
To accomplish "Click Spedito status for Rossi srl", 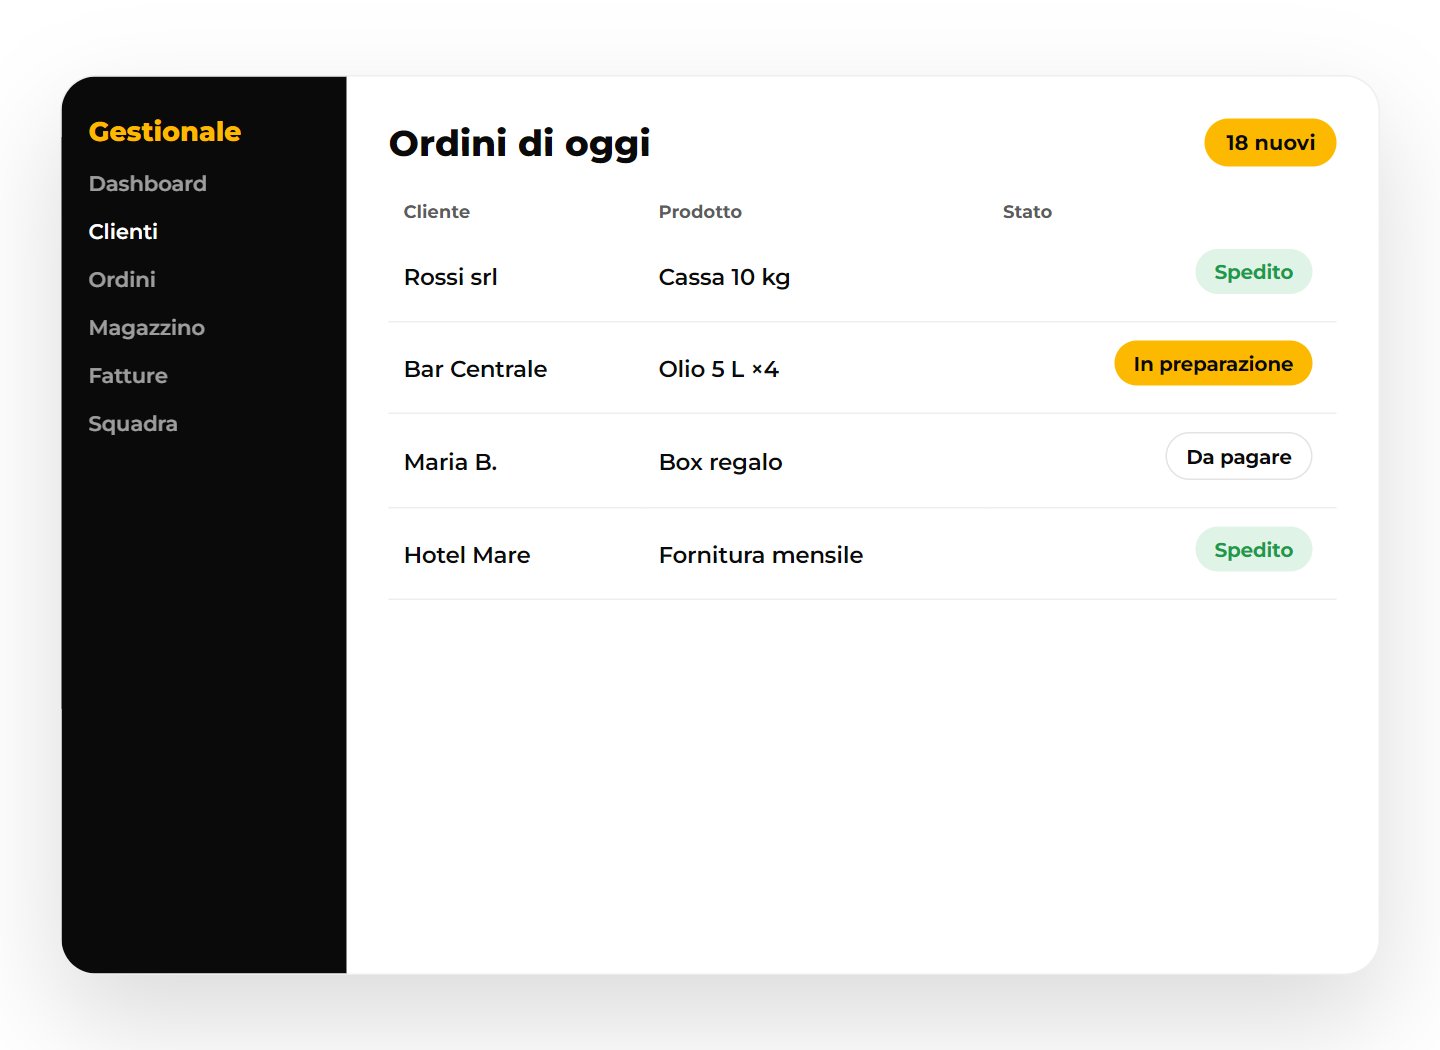I will 1253,272.
